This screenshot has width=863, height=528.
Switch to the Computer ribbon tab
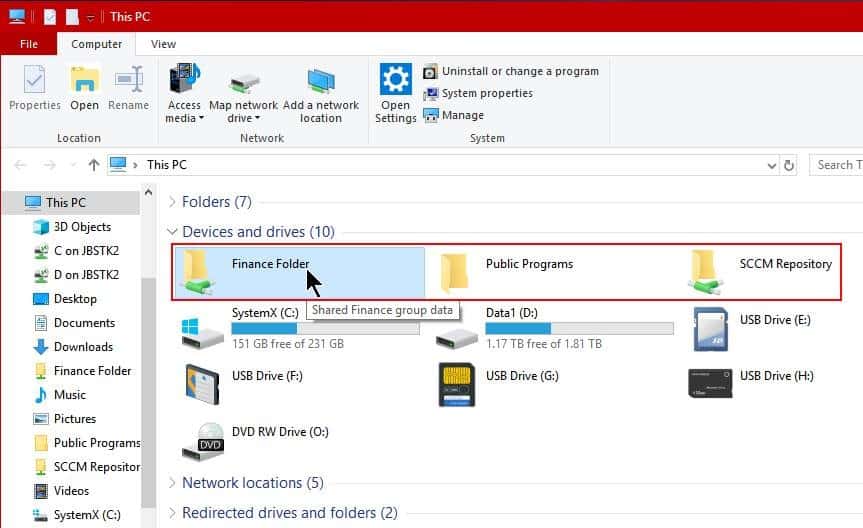pos(96,44)
